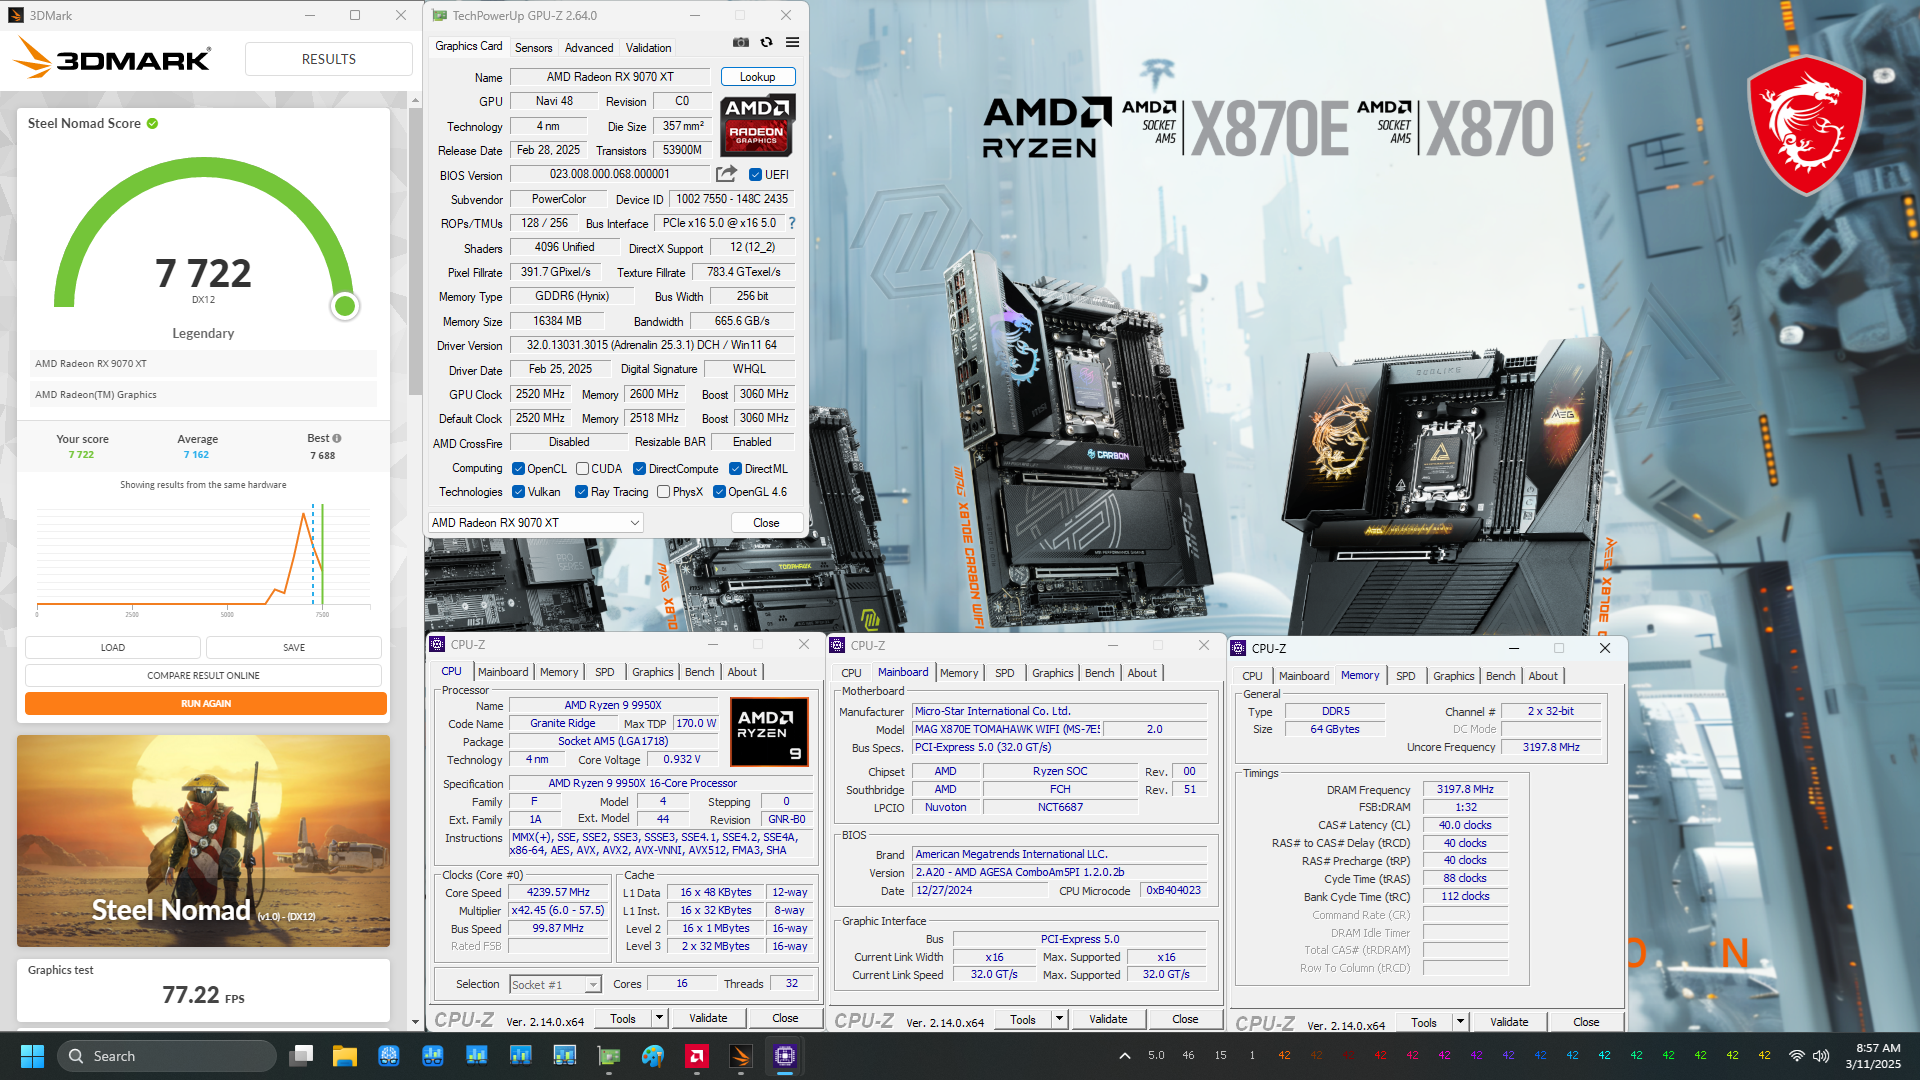Click the CPU-Z taskbar icon
1920x1080 pixels.
coord(785,1056)
